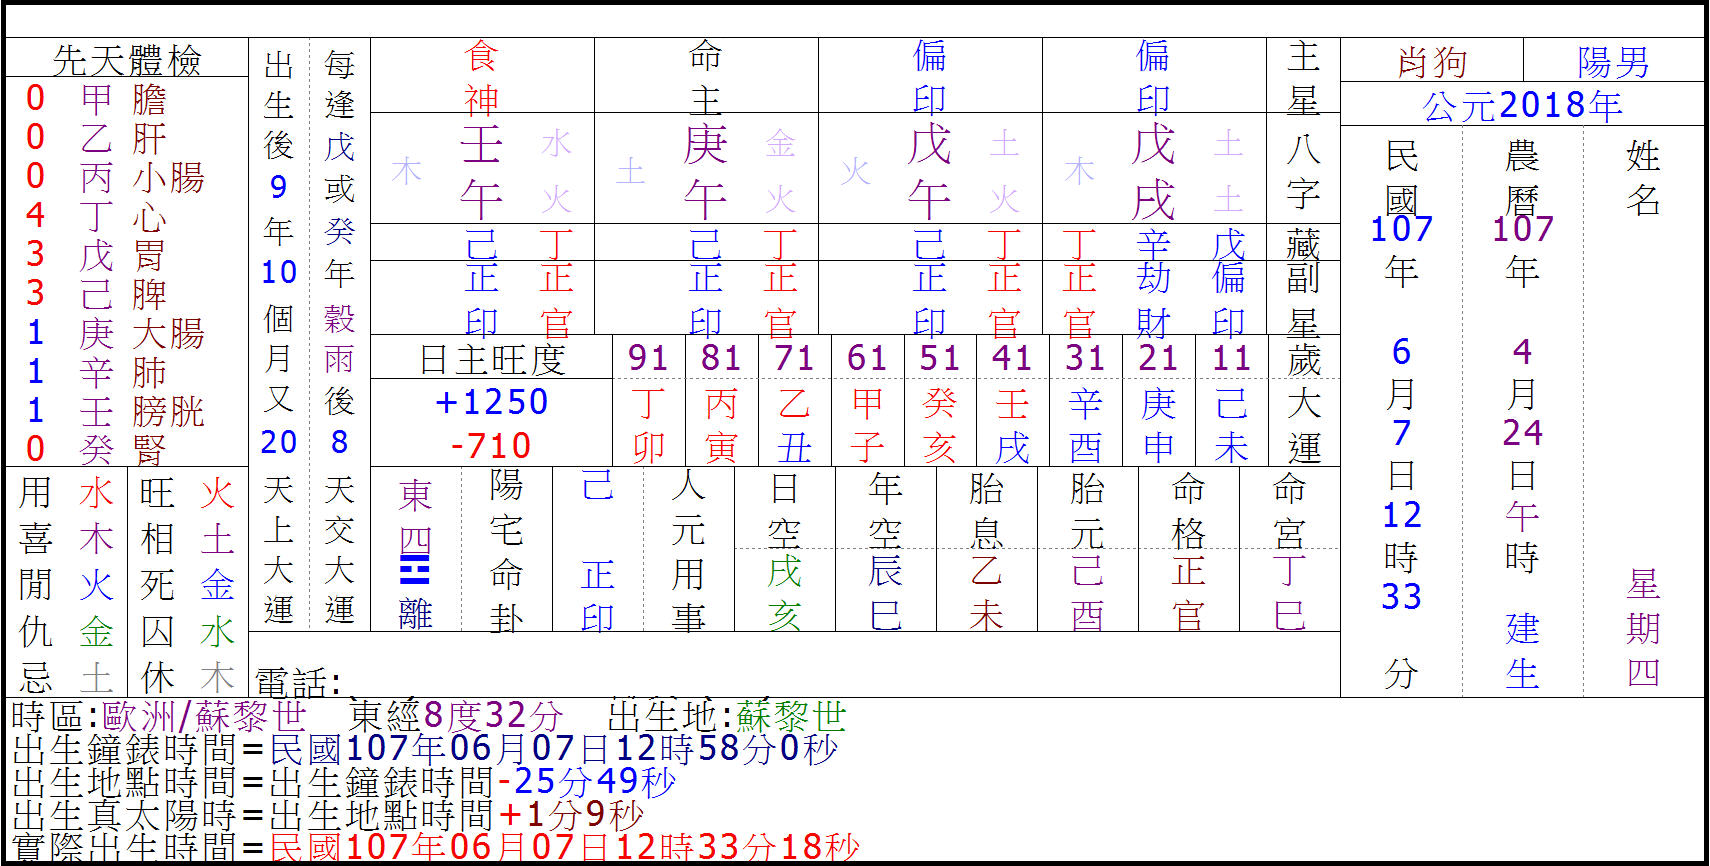Screen dimensions: 1710x866
Task: Click the 出生真太陽時 line
Action: pyautogui.click(x=328, y=815)
